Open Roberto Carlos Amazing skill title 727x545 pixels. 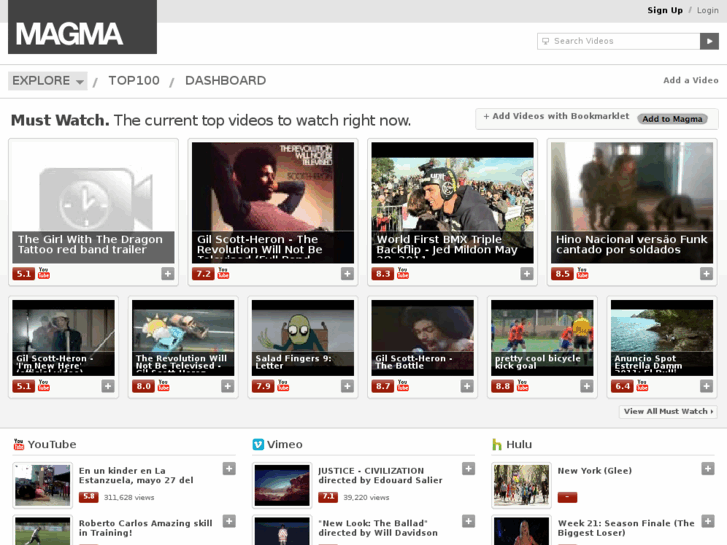pyautogui.click(x=145, y=528)
